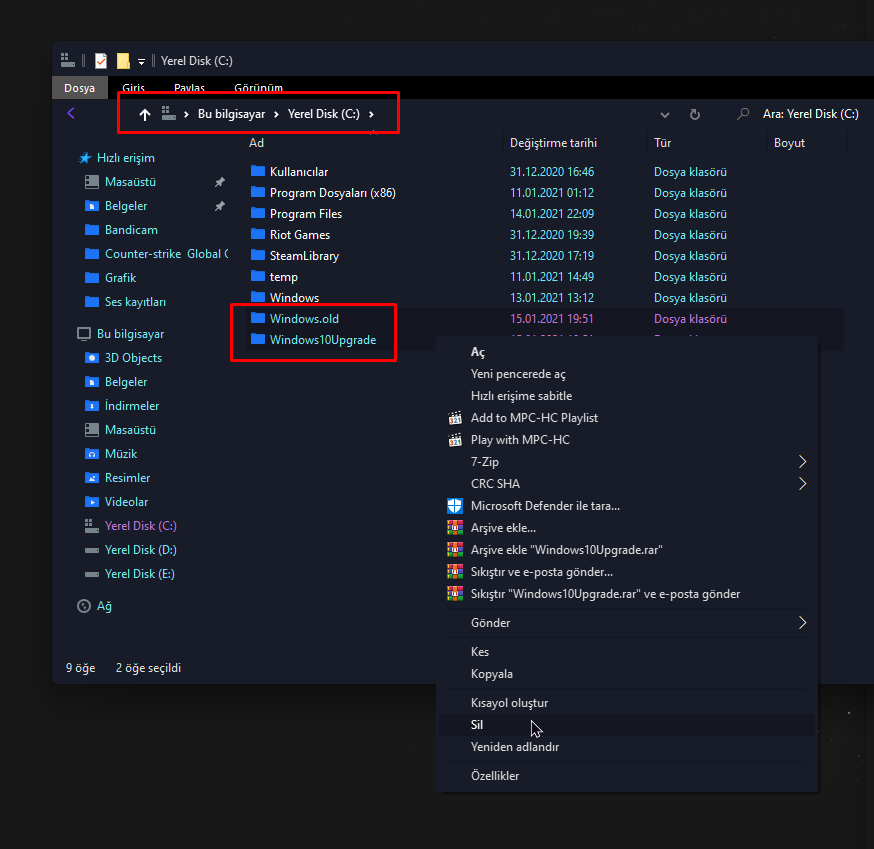Sort by the Boyut column header
This screenshot has height=849, width=874.
[789, 143]
